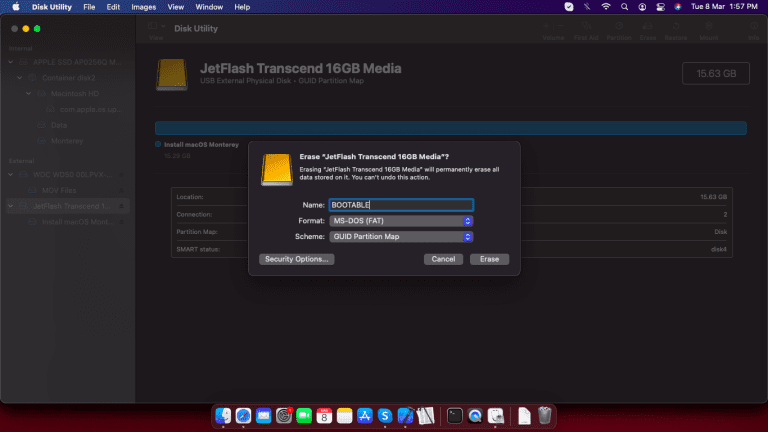Open Spotlight search in menu bar
The image size is (768, 432).
624,7
